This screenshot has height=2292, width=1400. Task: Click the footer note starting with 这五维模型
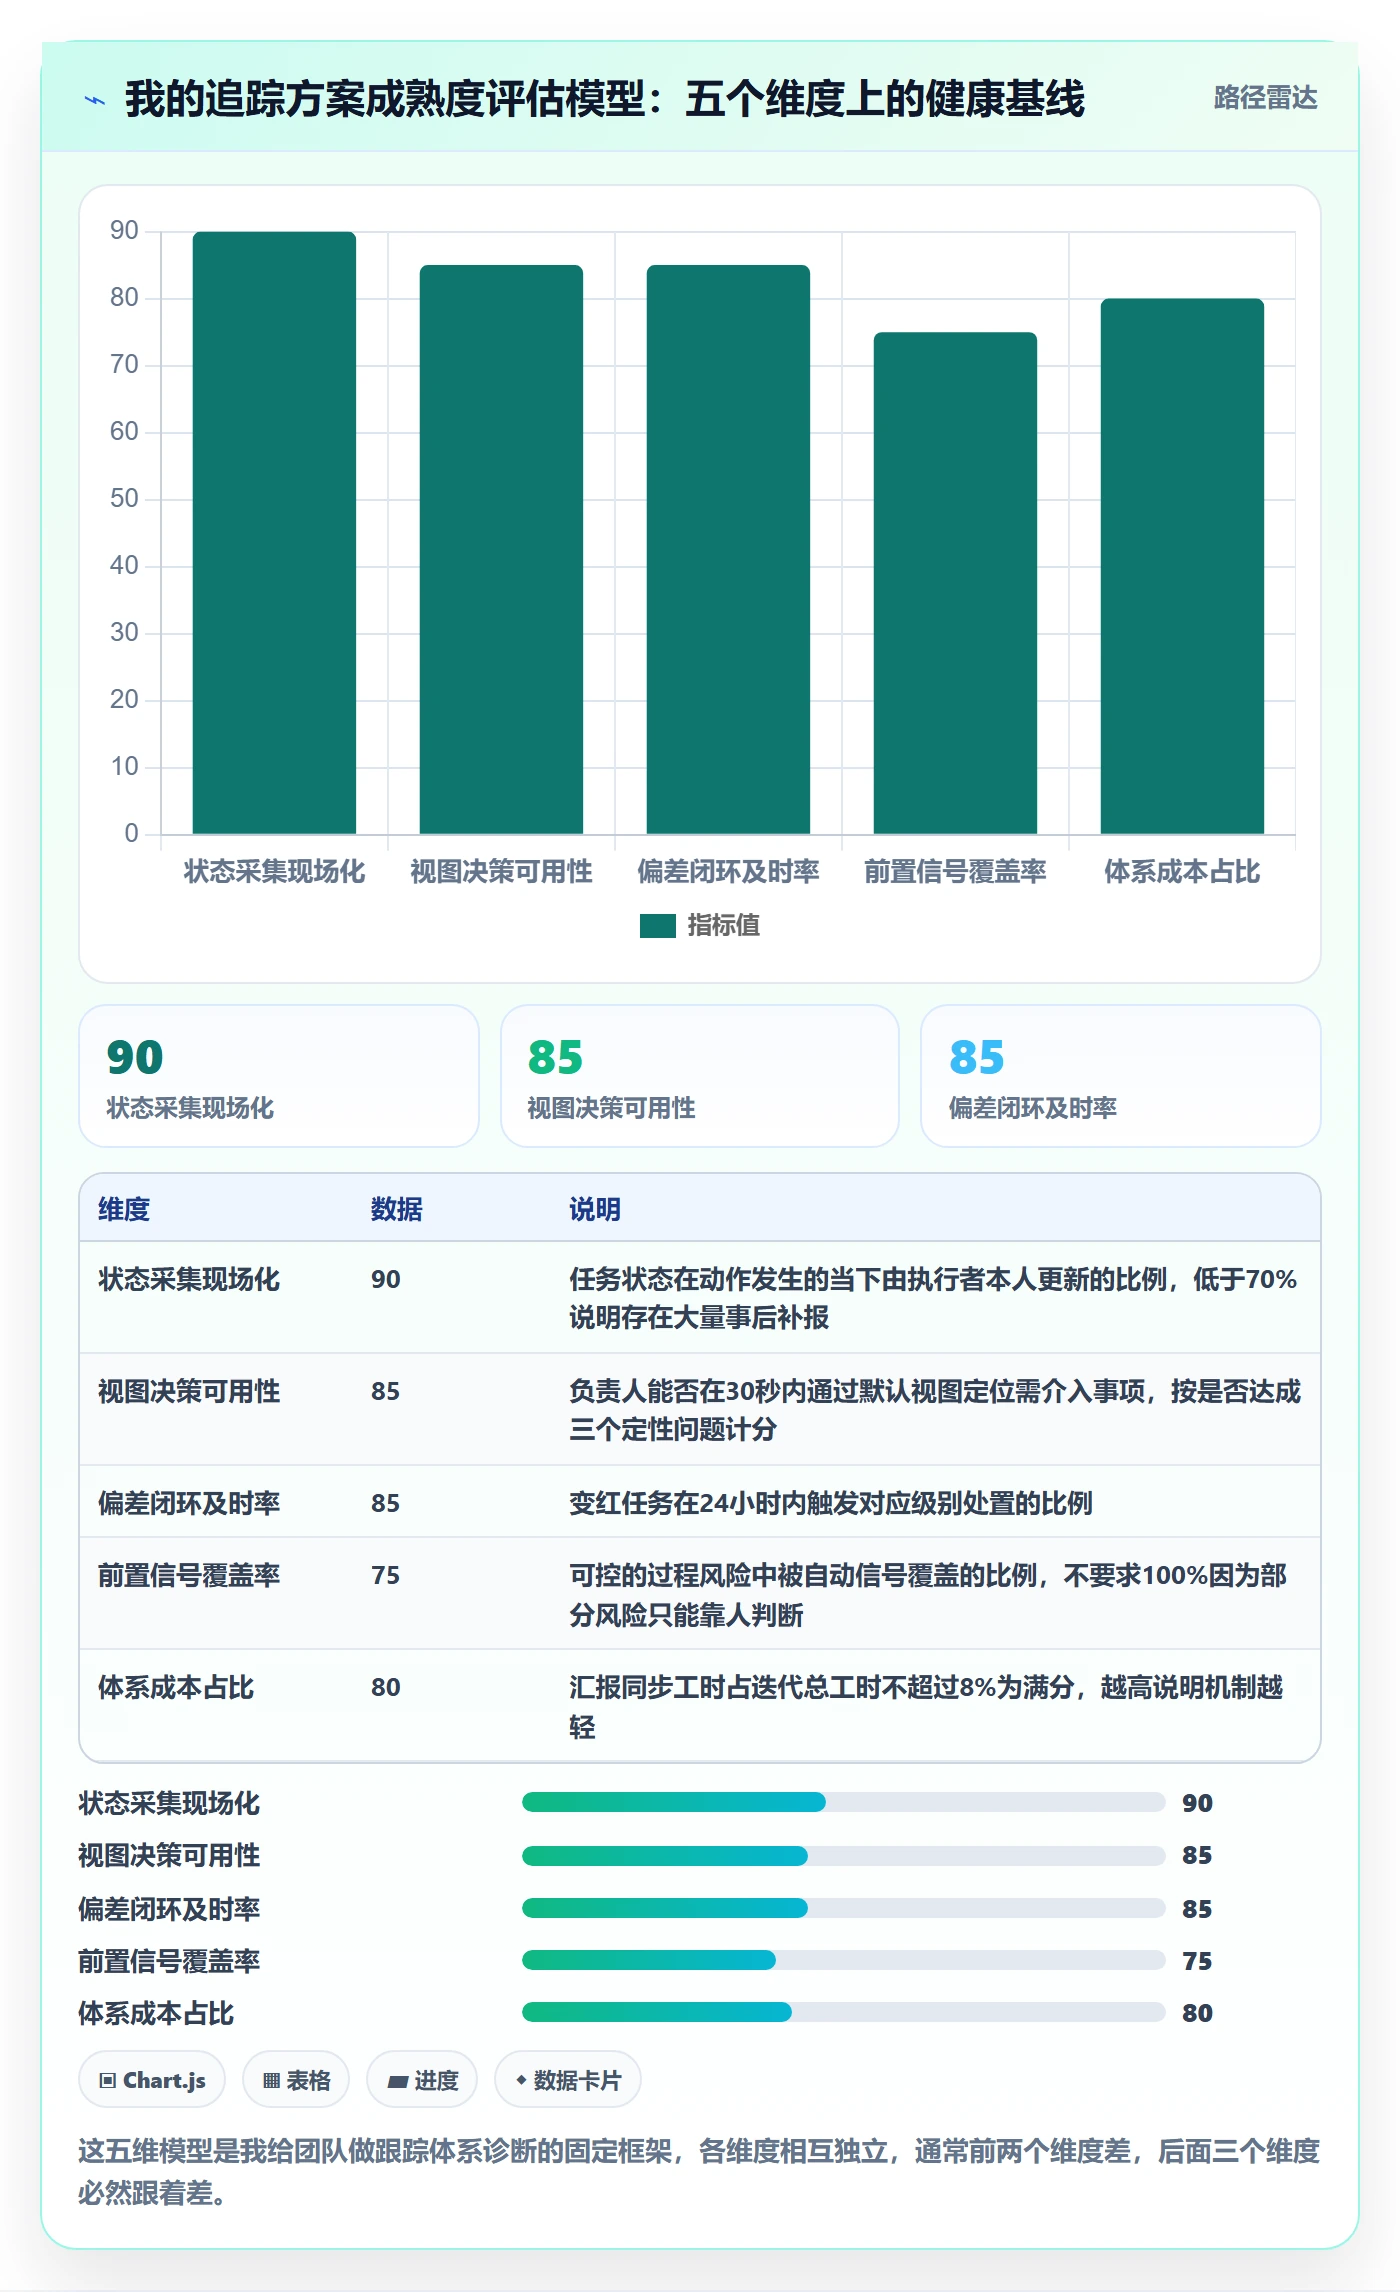click(x=699, y=2172)
